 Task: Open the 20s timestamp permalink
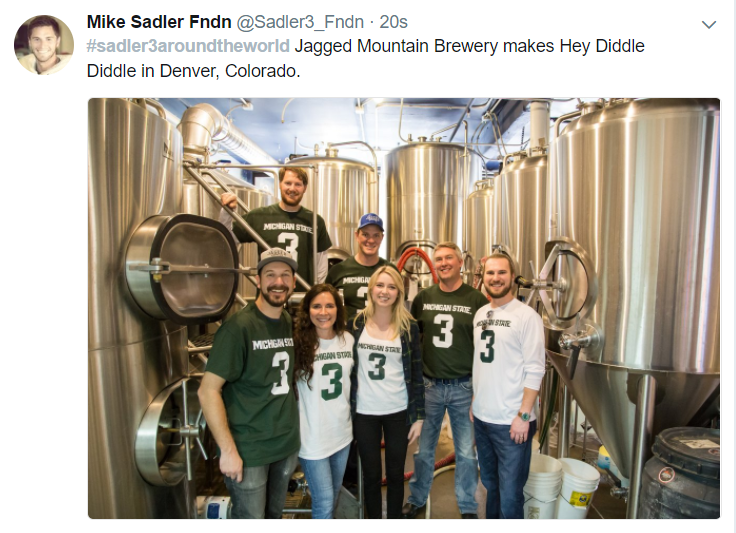coord(393,22)
